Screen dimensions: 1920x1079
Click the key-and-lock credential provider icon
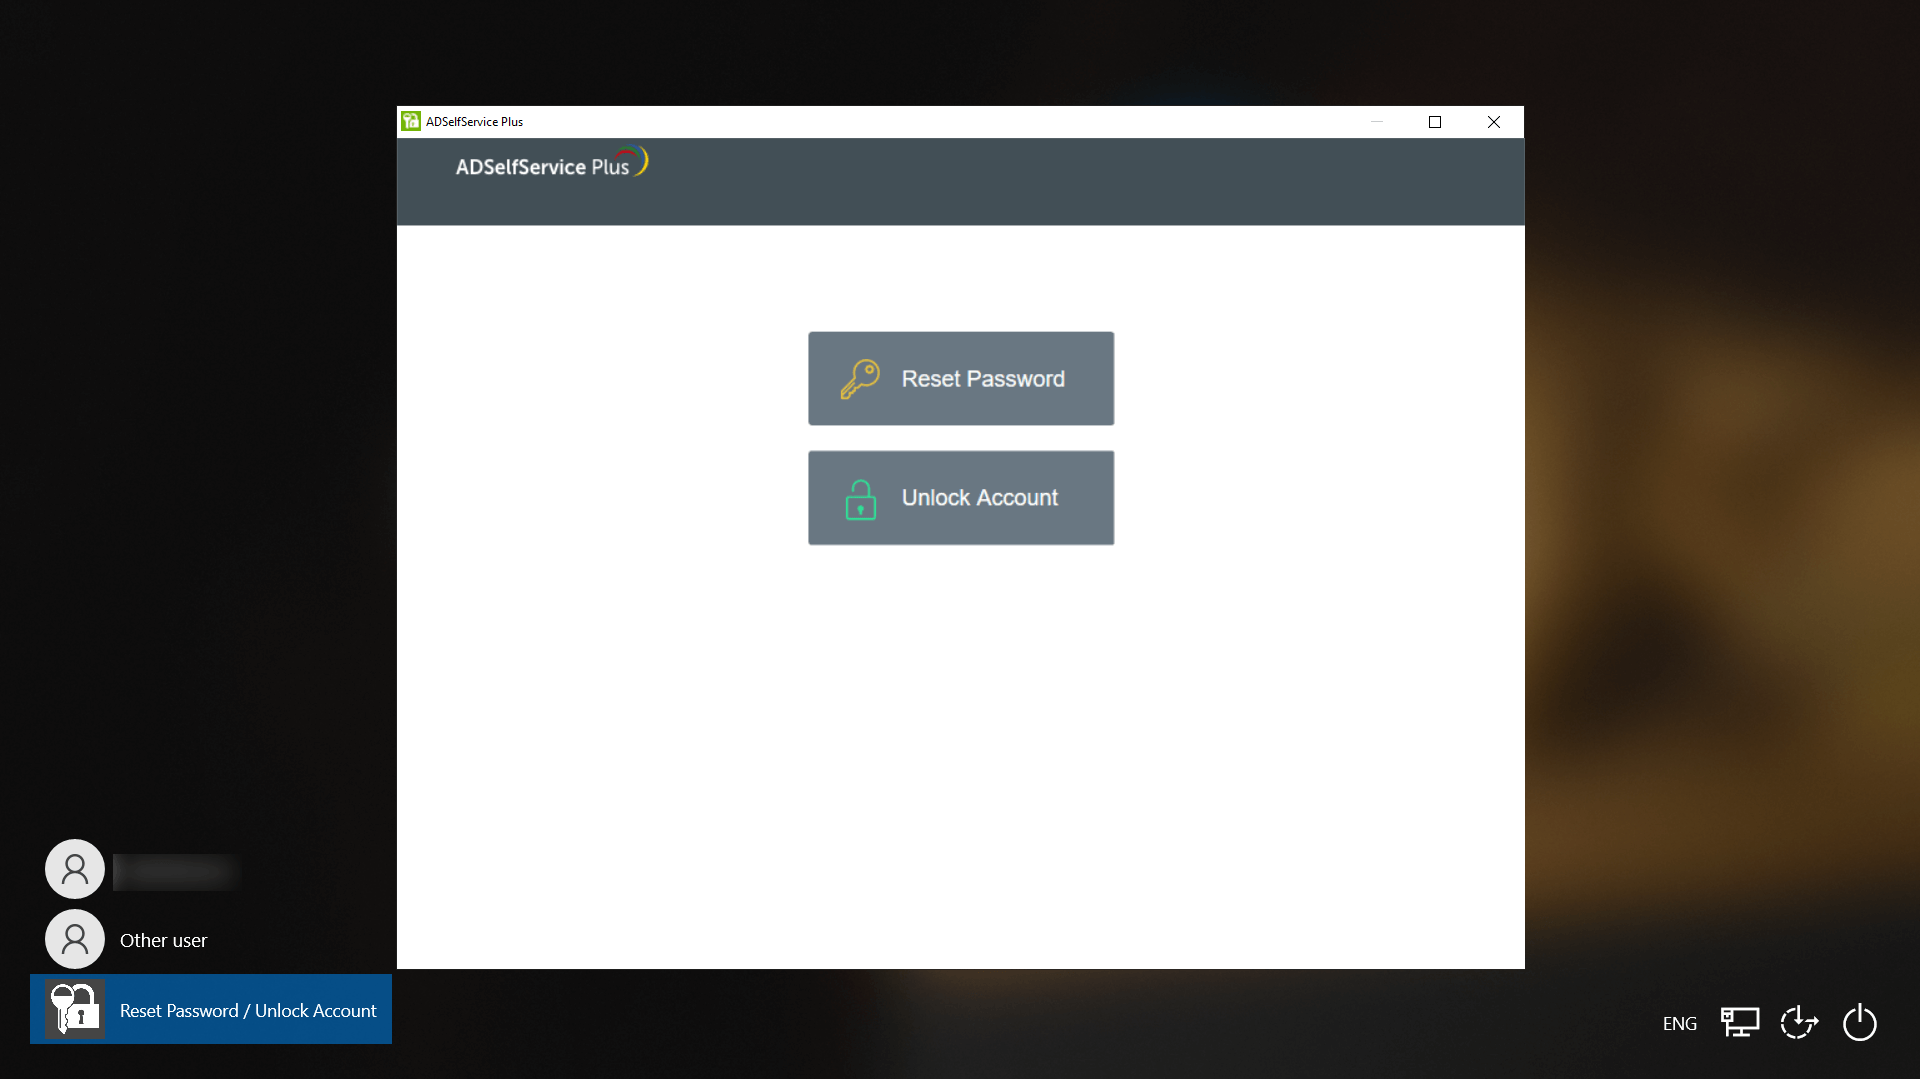coord(75,1009)
